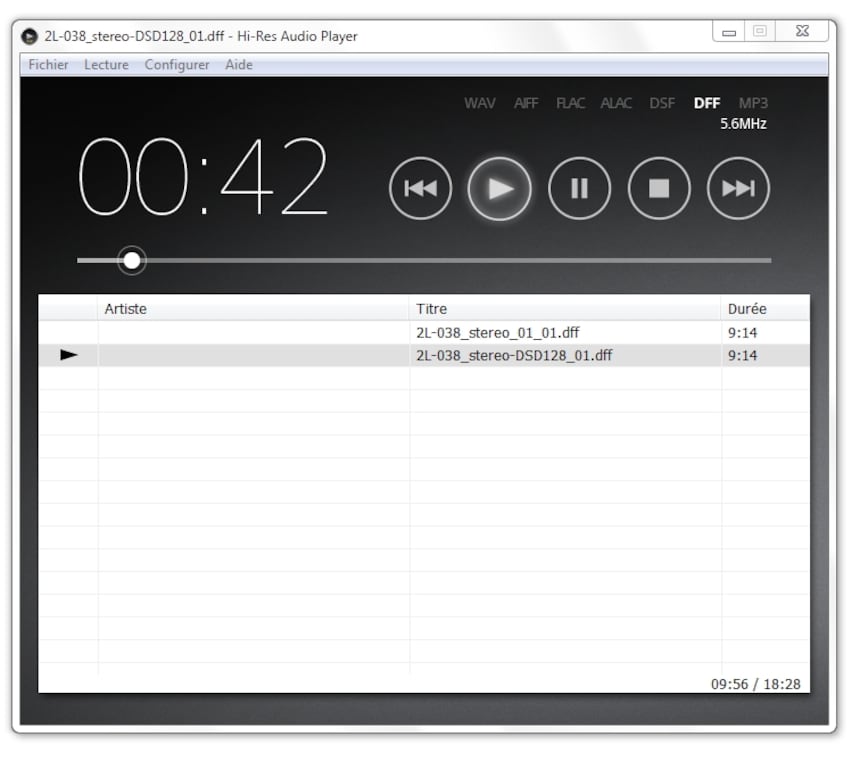The image size is (860, 762).
Task: Click the large 00:42 time display
Action: [203, 176]
